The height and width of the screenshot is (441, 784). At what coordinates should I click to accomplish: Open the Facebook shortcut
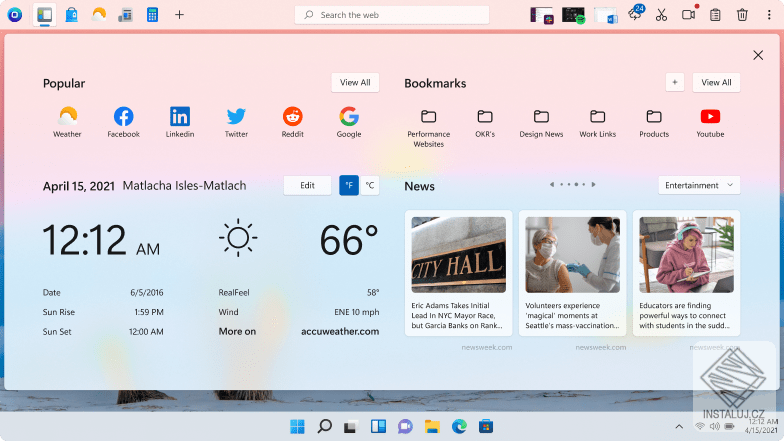point(124,122)
